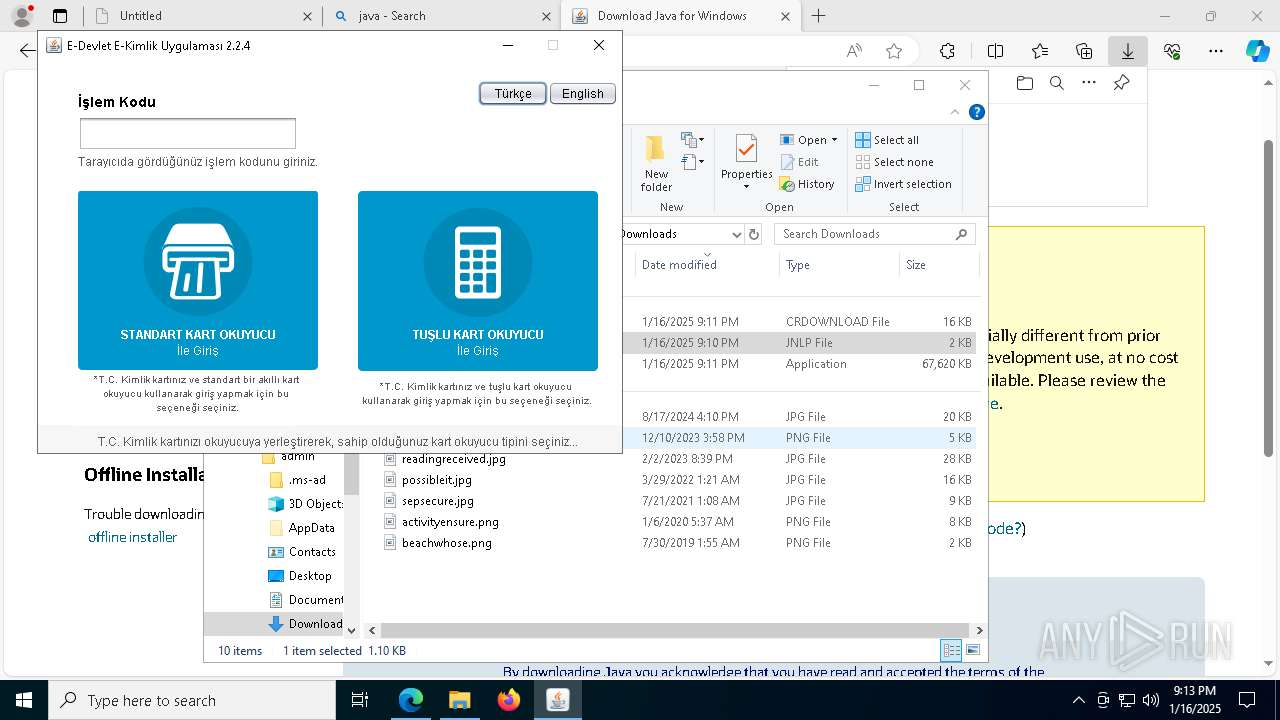This screenshot has width=1280, height=720.
Task: Add this page to favorites star
Action: point(894,51)
